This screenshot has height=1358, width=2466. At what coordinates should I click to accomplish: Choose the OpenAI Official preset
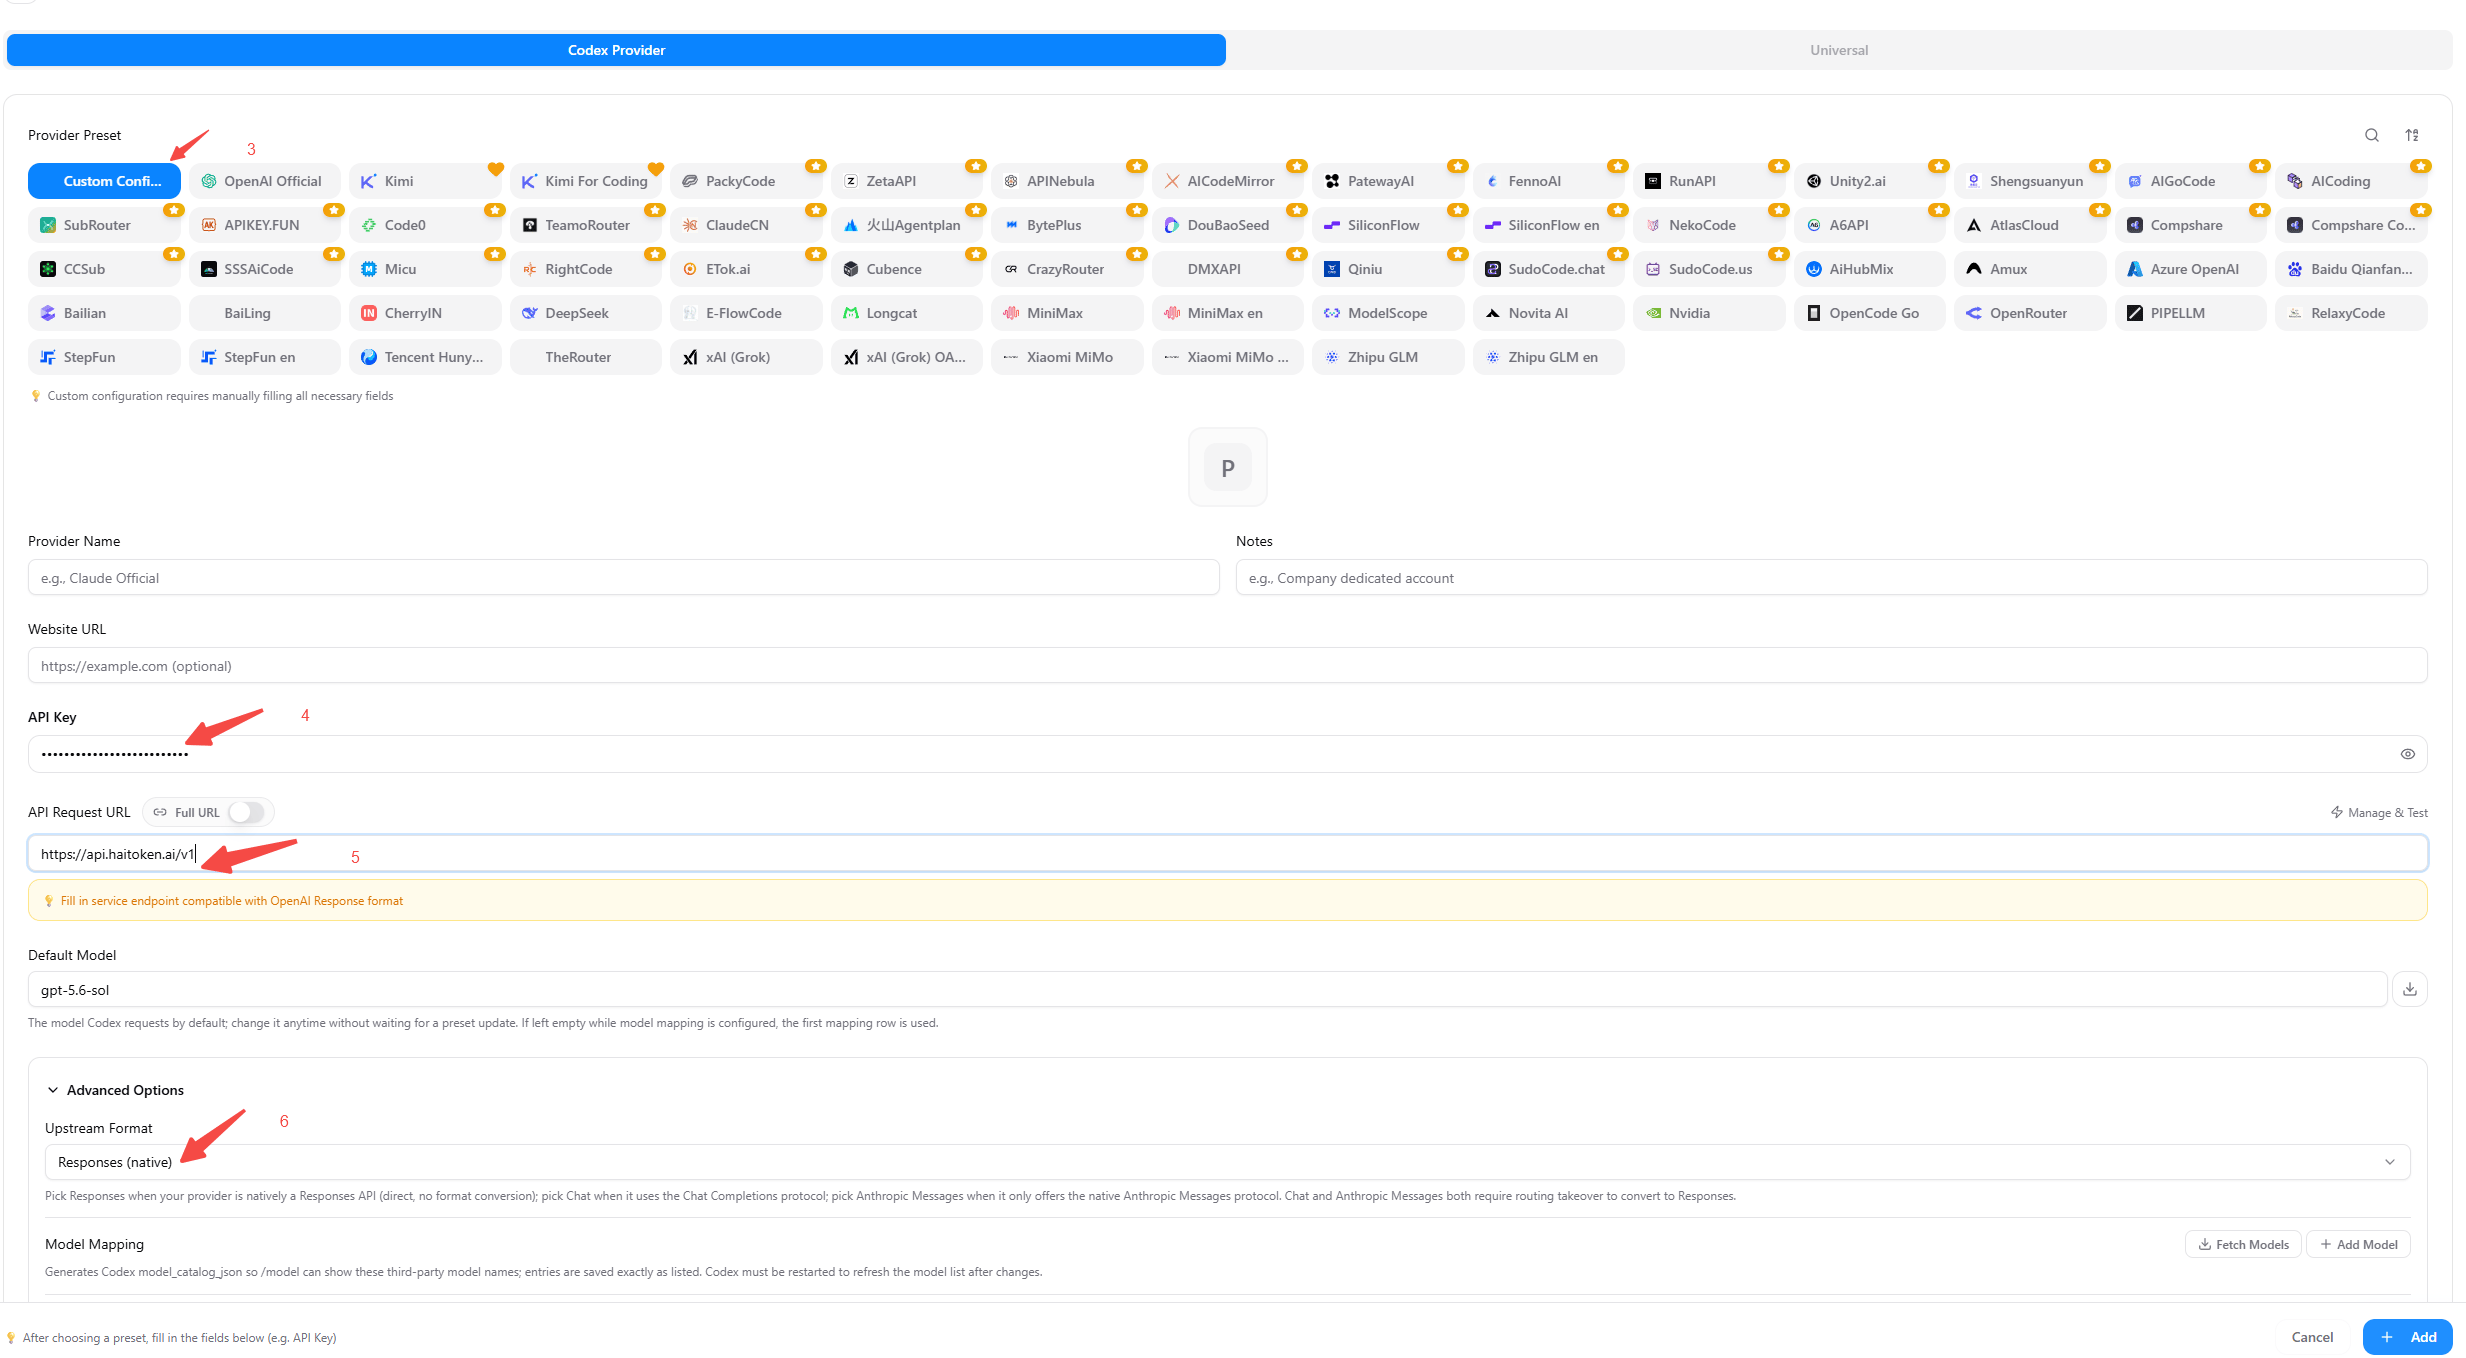(265, 181)
